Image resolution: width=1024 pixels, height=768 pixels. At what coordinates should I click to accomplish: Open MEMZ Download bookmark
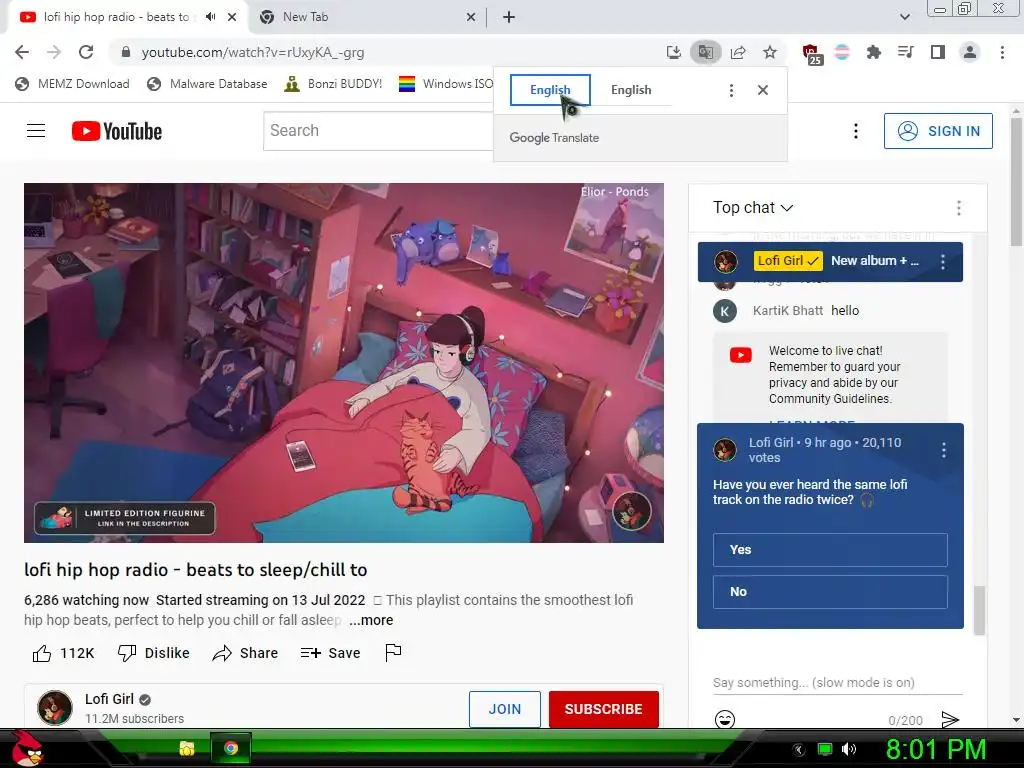click(72, 84)
